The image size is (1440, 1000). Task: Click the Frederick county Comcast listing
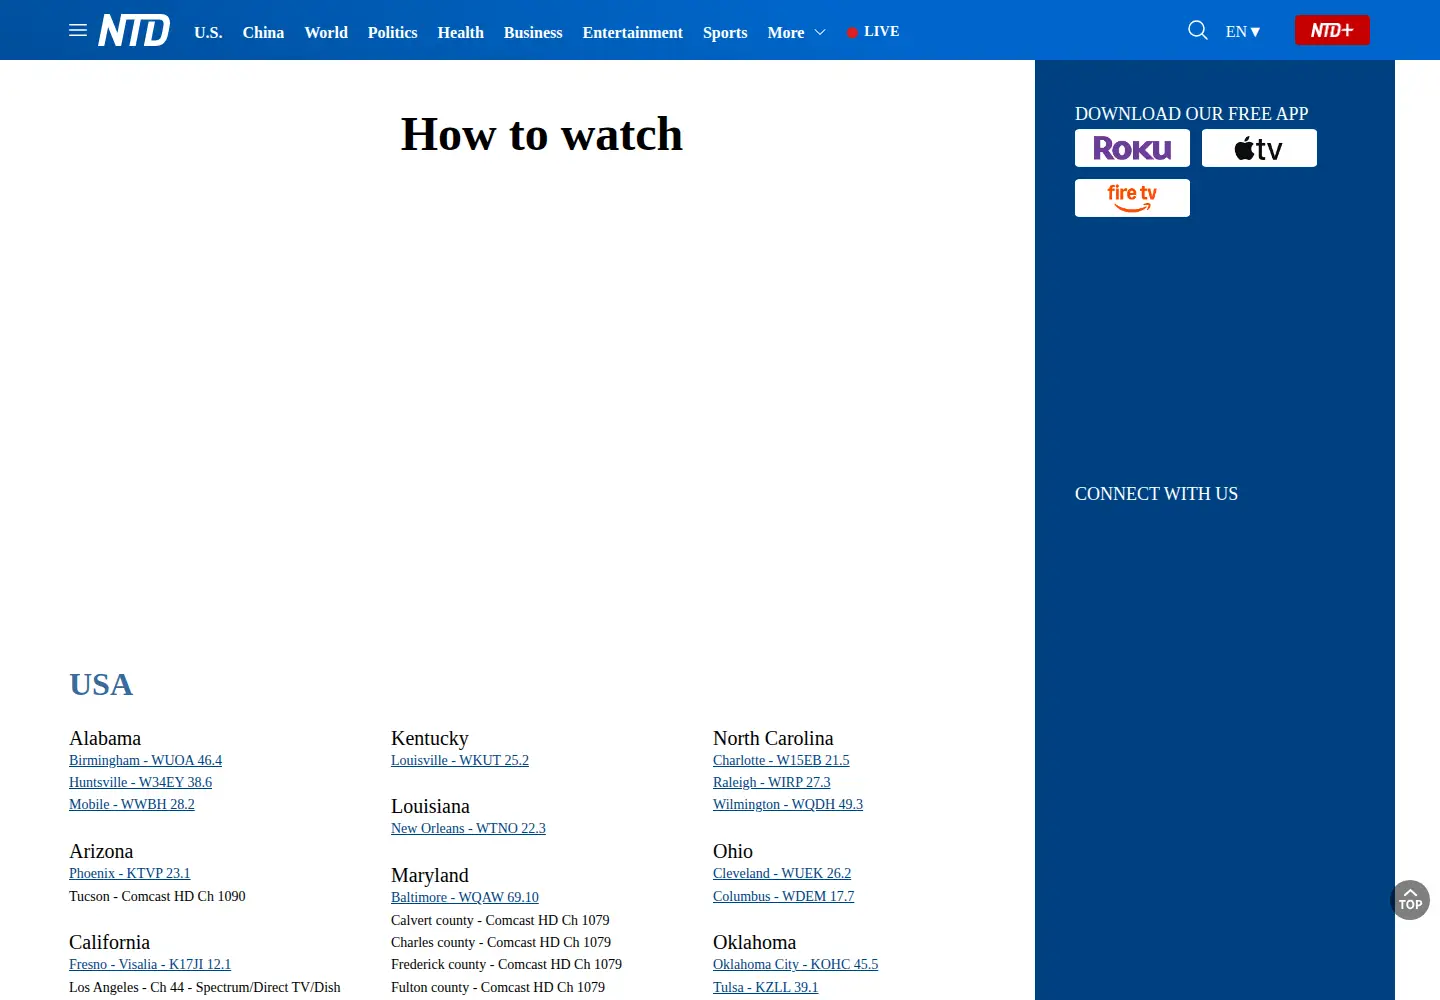[x=506, y=965]
